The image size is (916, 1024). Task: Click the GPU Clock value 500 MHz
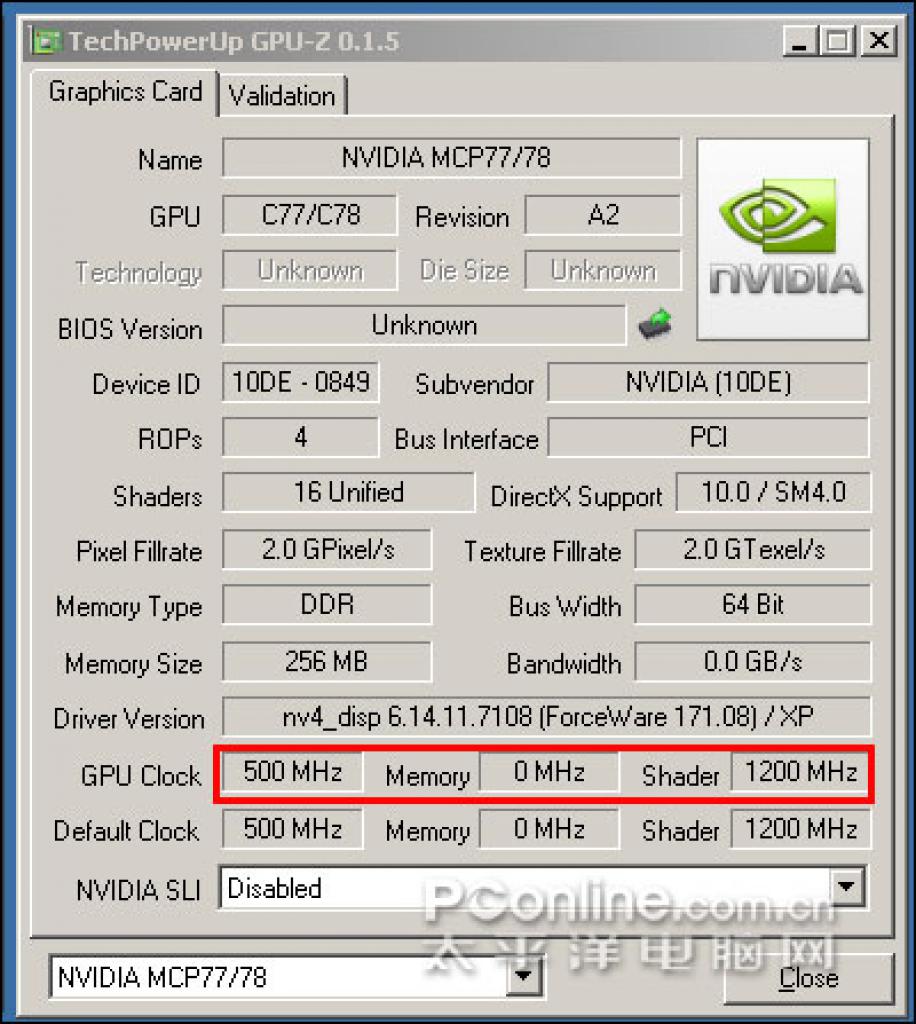(x=292, y=772)
